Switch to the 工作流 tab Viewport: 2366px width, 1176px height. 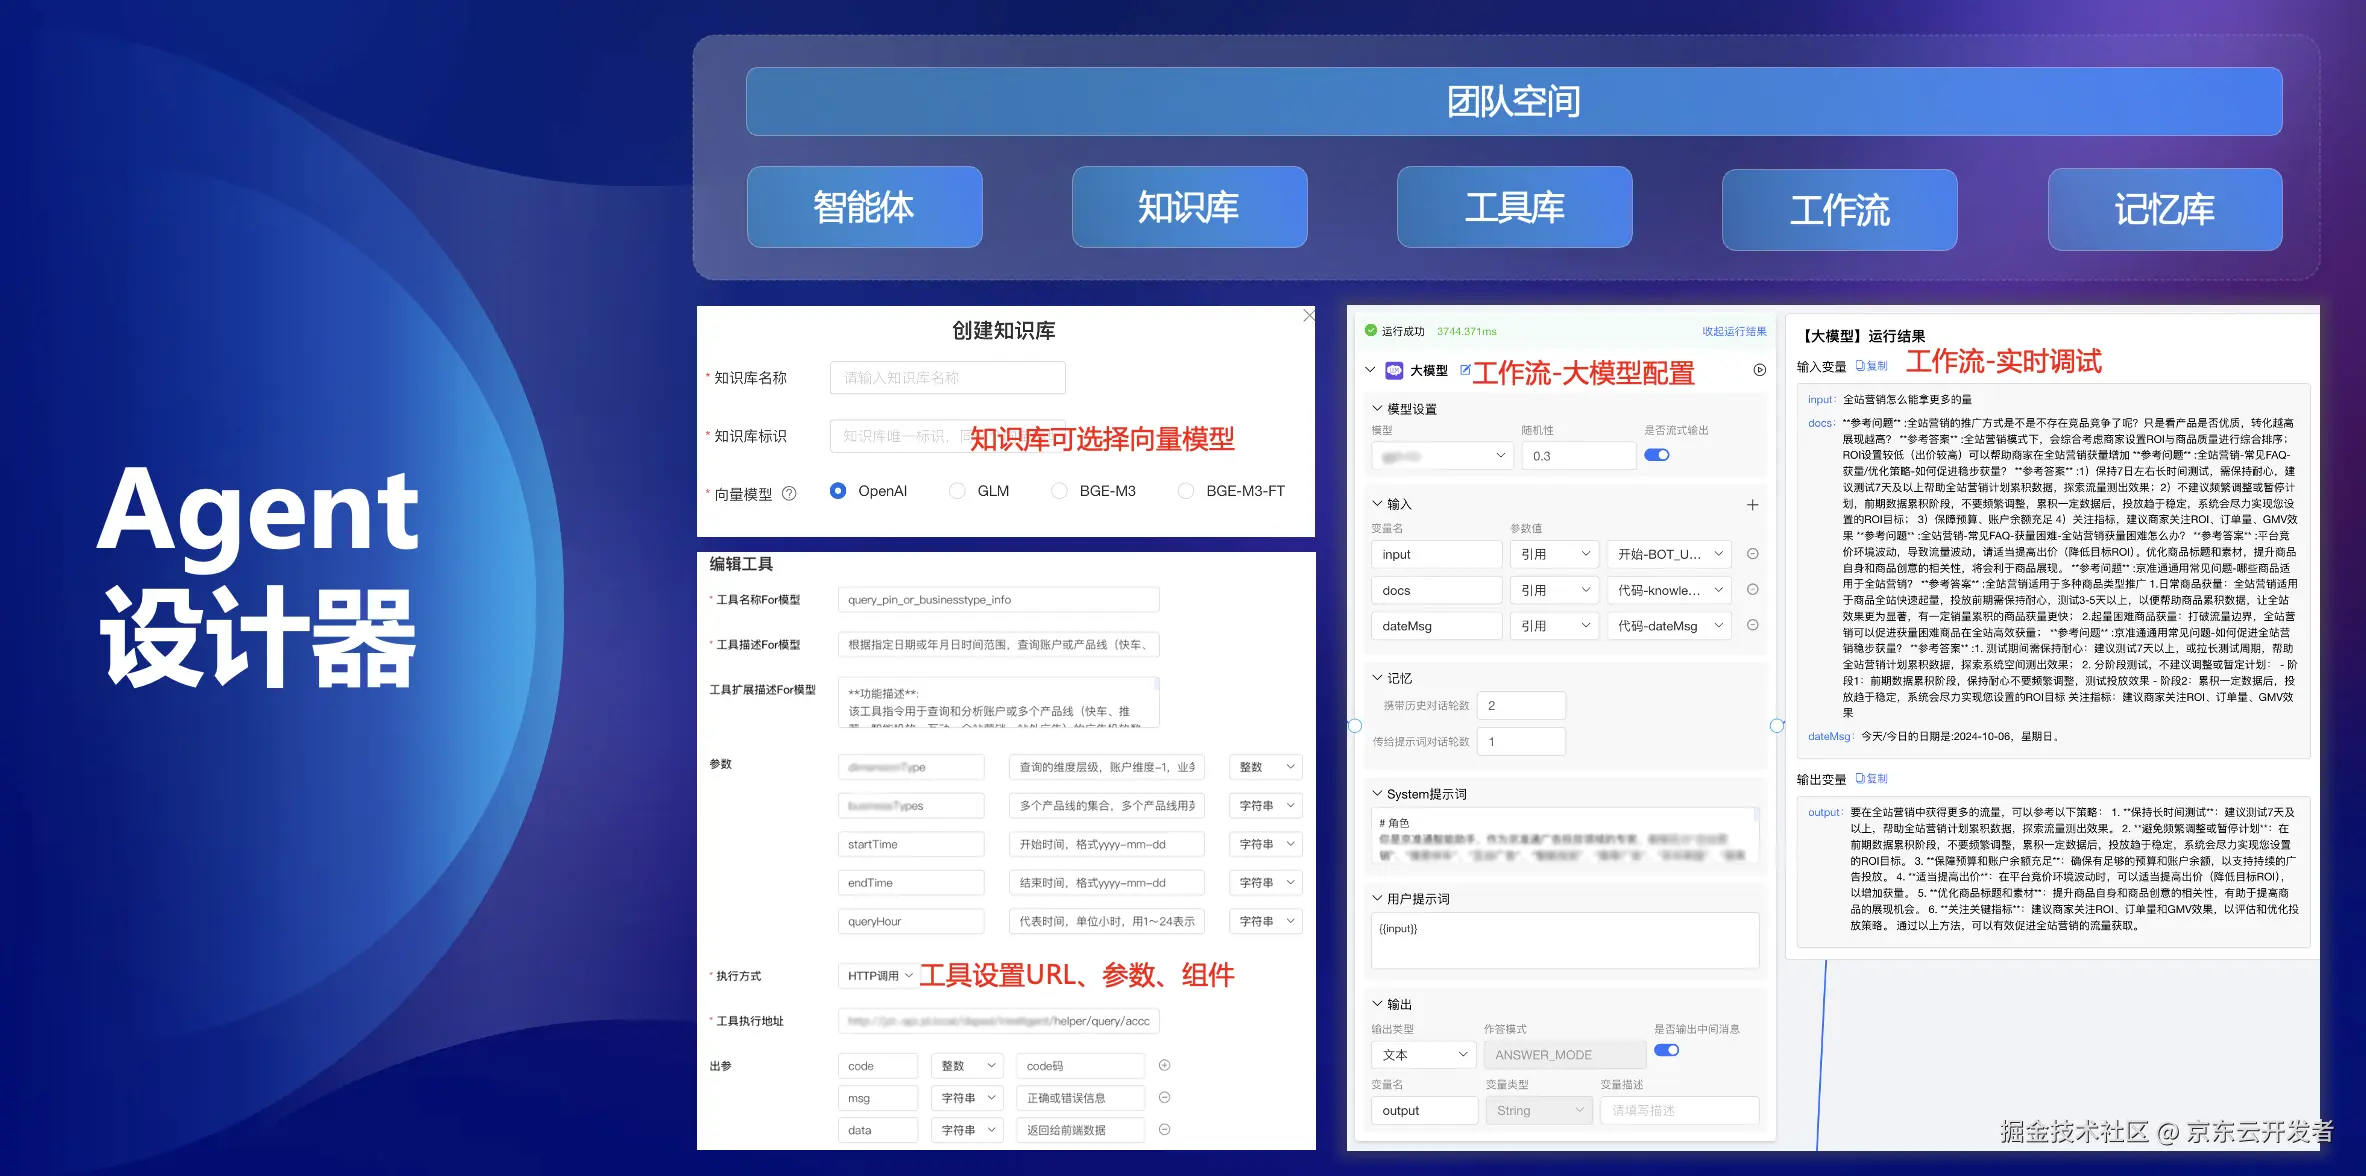click(x=1838, y=210)
